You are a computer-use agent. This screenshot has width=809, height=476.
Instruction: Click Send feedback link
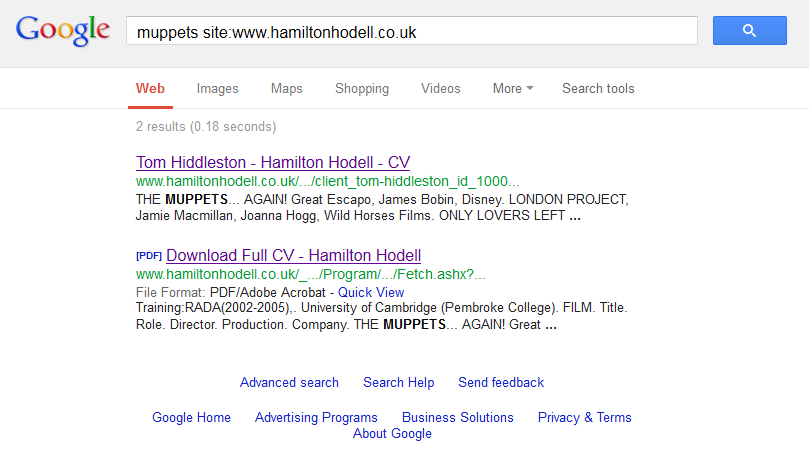(x=501, y=382)
